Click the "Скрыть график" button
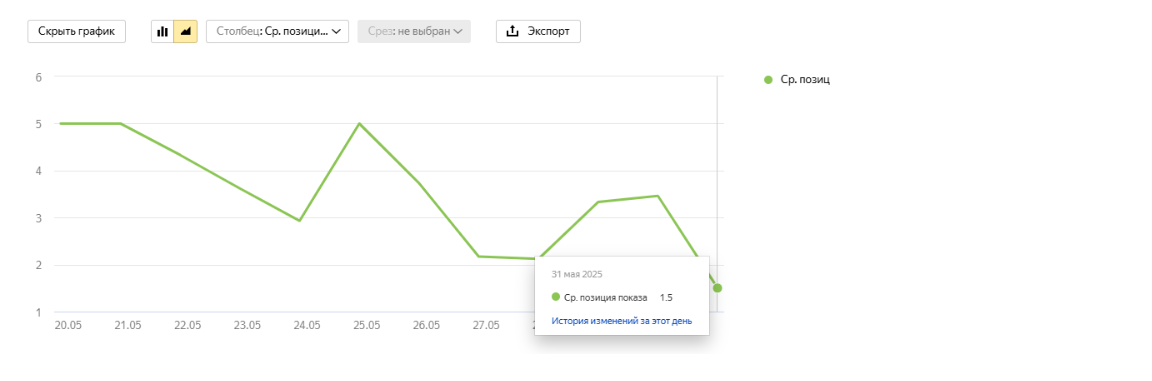This screenshot has width=1152, height=381. pyautogui.click(x=76, y=32)
